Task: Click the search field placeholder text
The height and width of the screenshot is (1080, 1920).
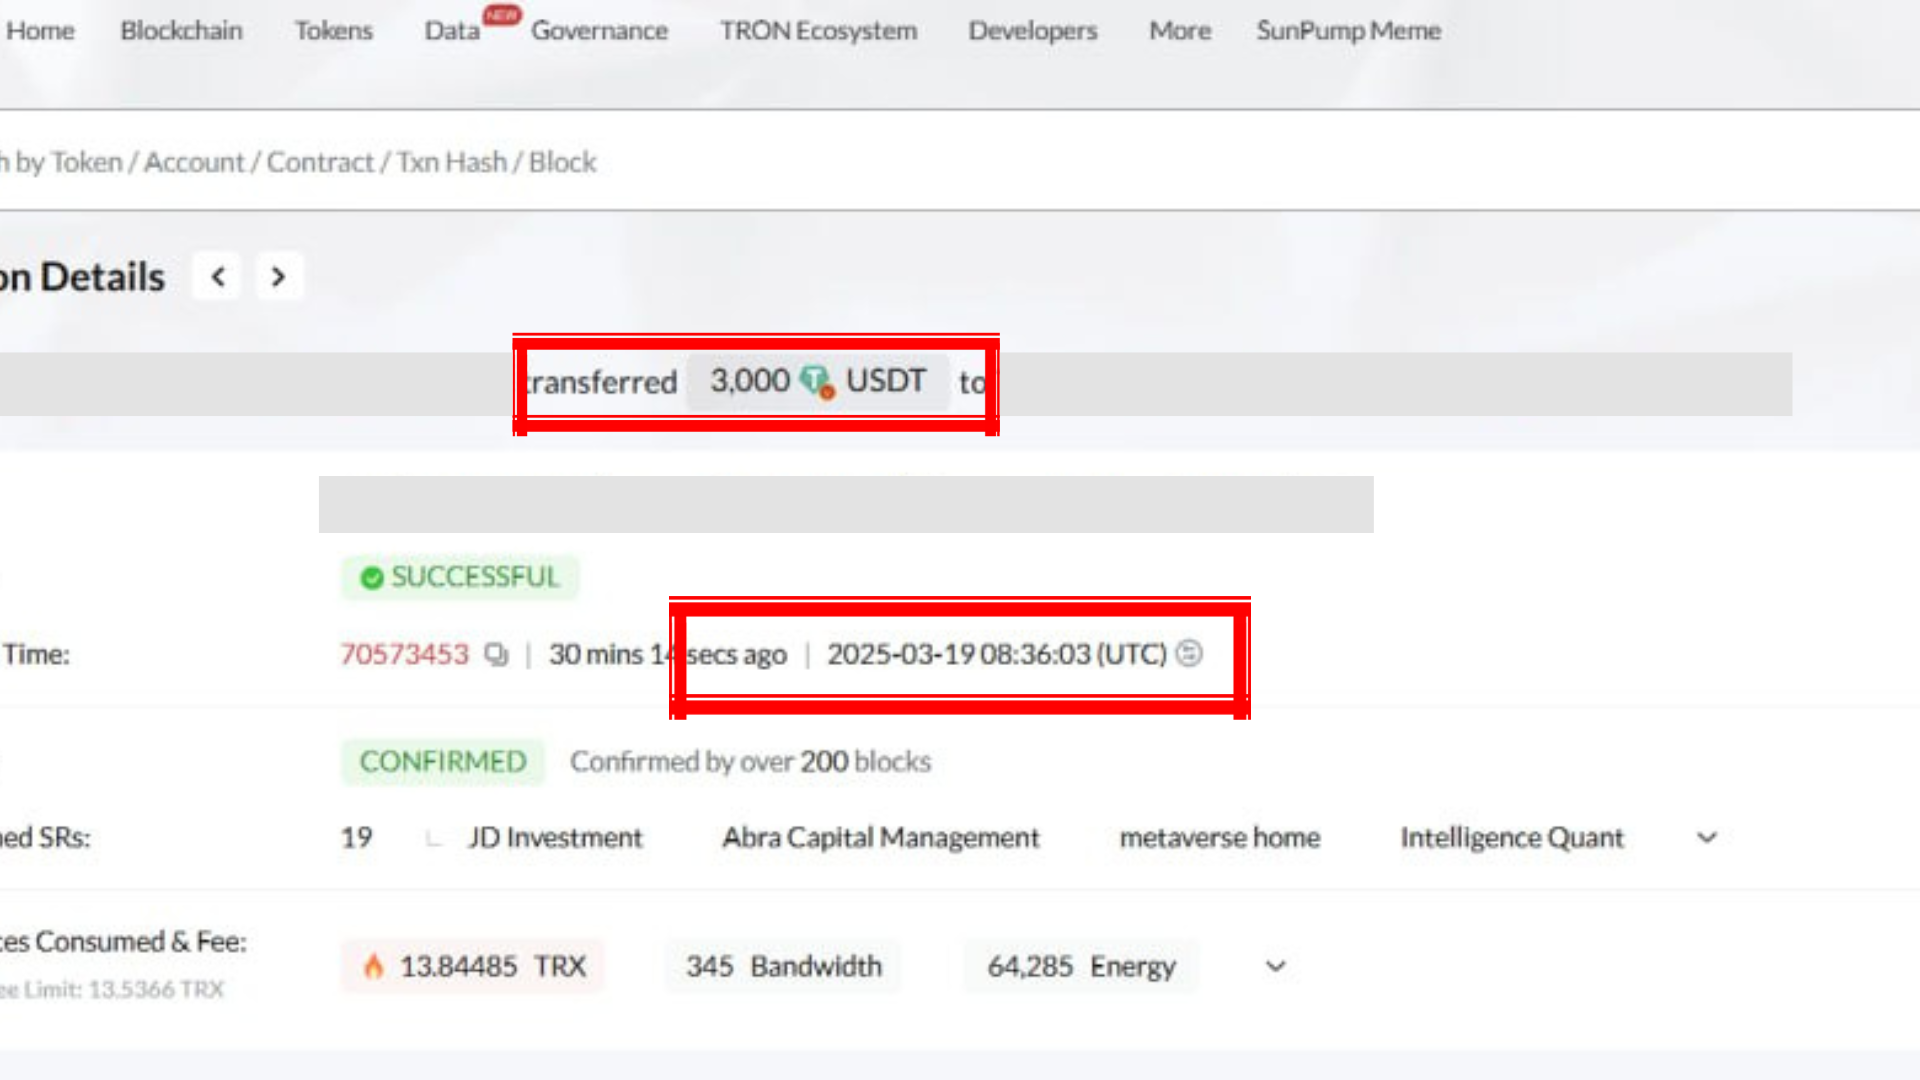Action: coord(298,162)
